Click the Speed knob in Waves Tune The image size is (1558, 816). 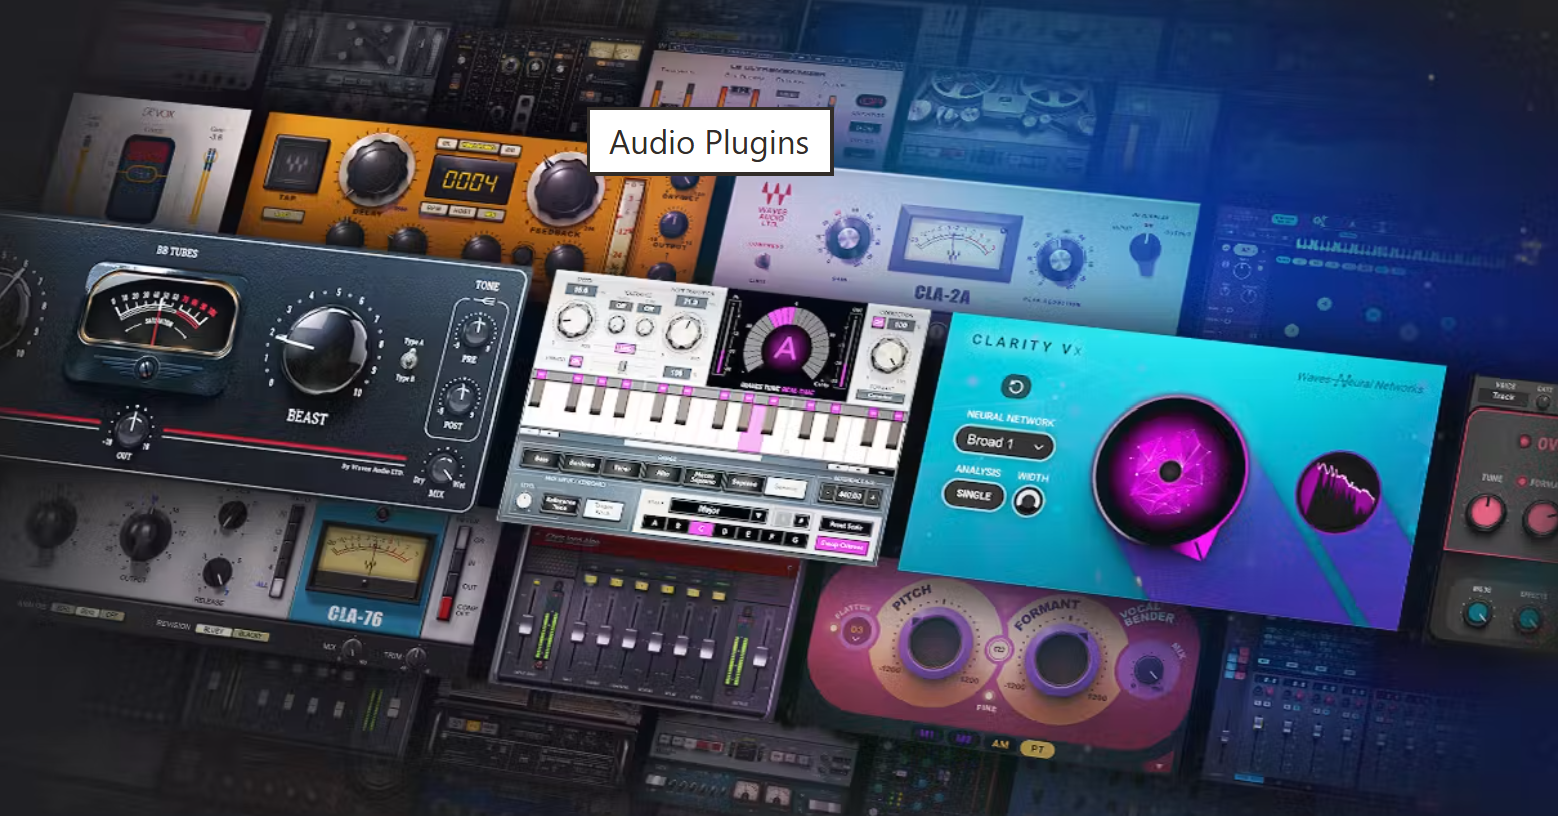(x=575, y=320)
